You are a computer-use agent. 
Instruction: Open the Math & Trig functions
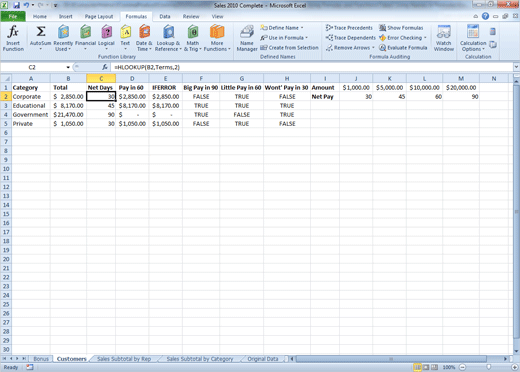tap(193, 38)
